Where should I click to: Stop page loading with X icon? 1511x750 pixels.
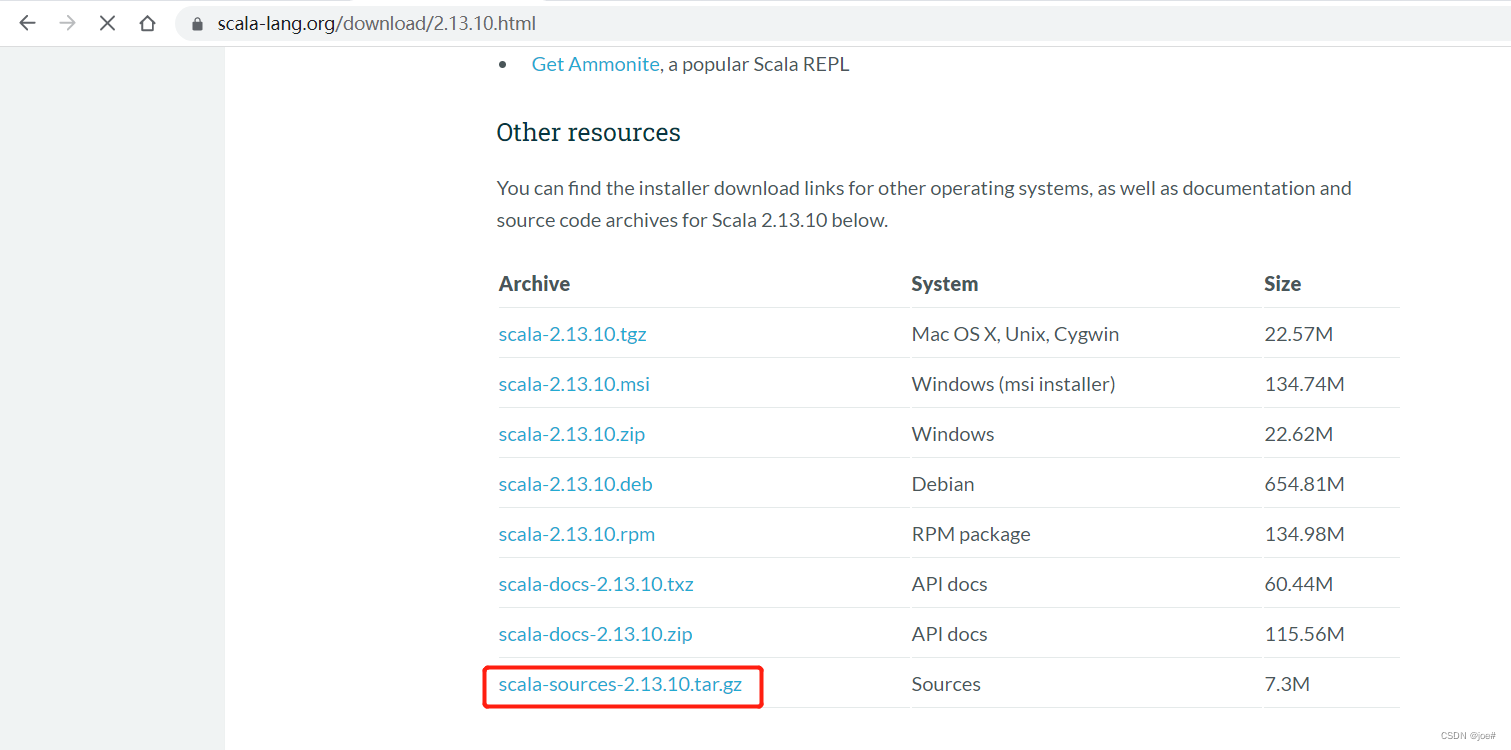click(107, 23)
